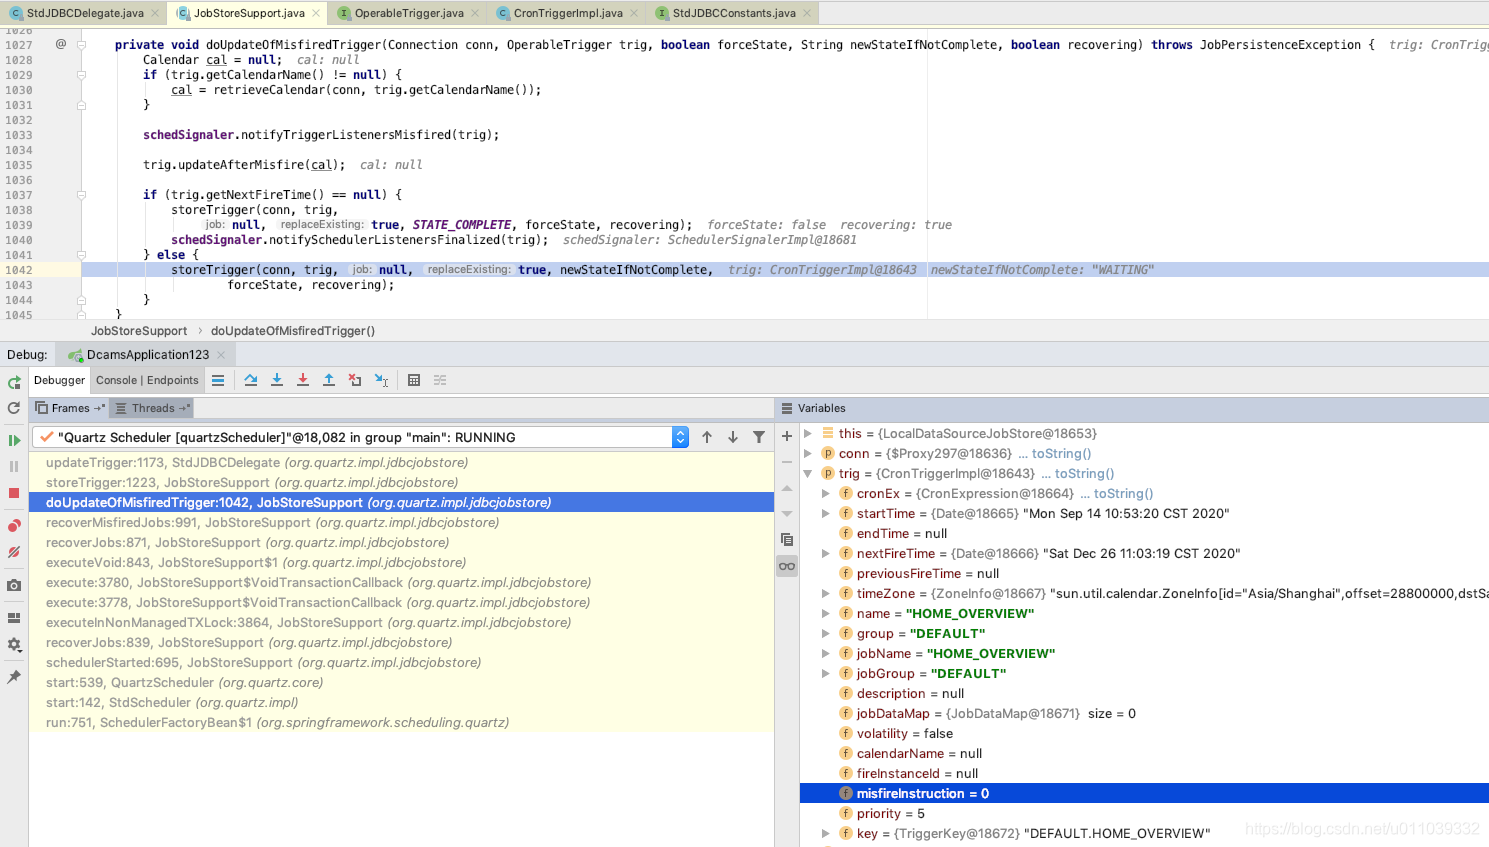This screenshot has width=1489, height=847.
Task: Open View Breakpoints dialog
Action: pos(14,526)
